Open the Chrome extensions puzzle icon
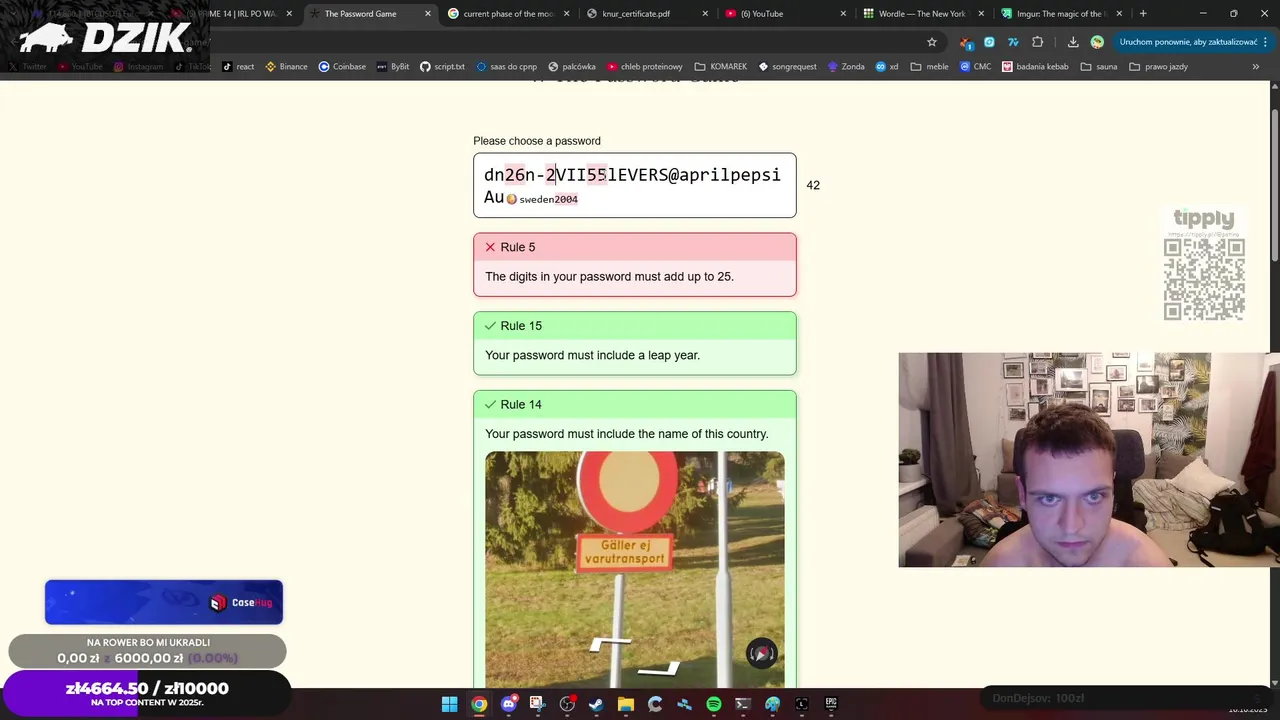Image resolution: width=1280 pixels, height=720 pixels. [x=1037, y=42]
